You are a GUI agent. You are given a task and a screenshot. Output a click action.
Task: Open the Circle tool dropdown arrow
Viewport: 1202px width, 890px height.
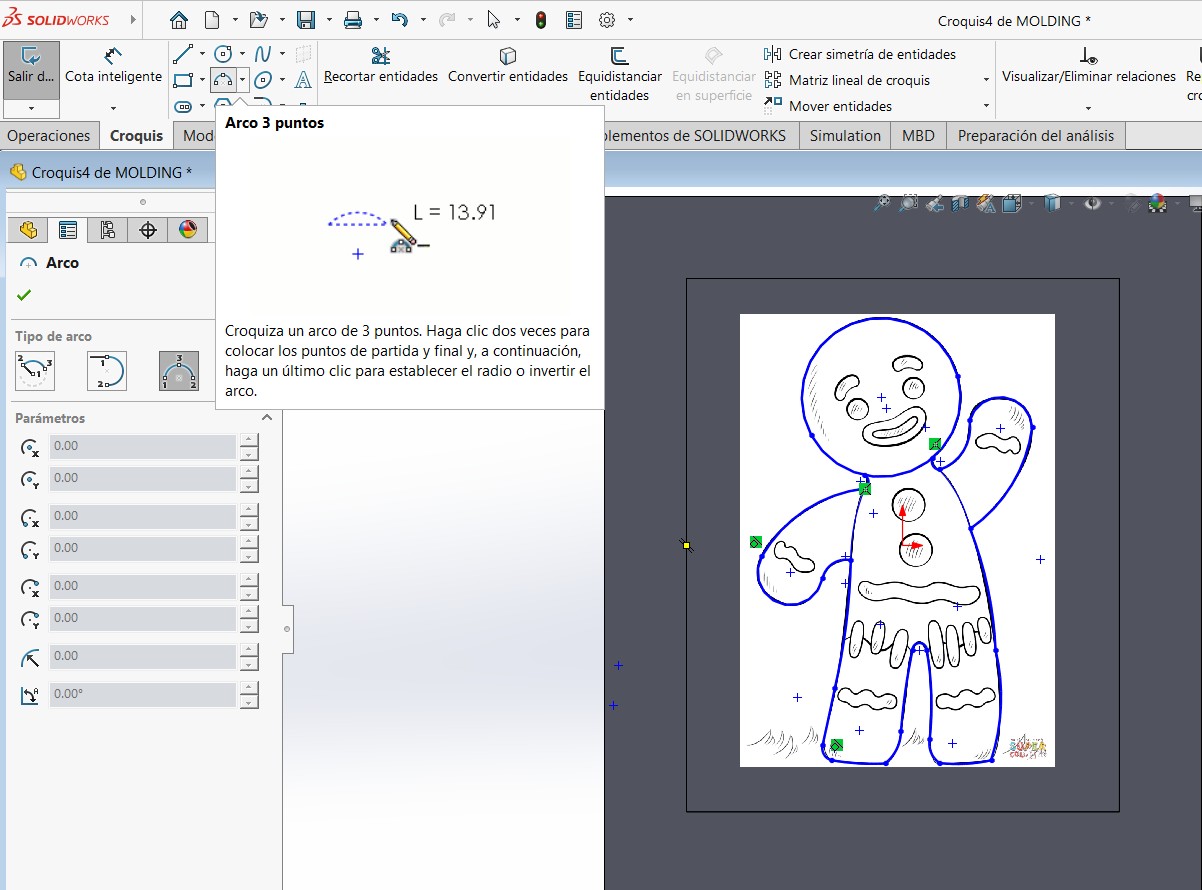pyautogui.click(x=242, y=54)
